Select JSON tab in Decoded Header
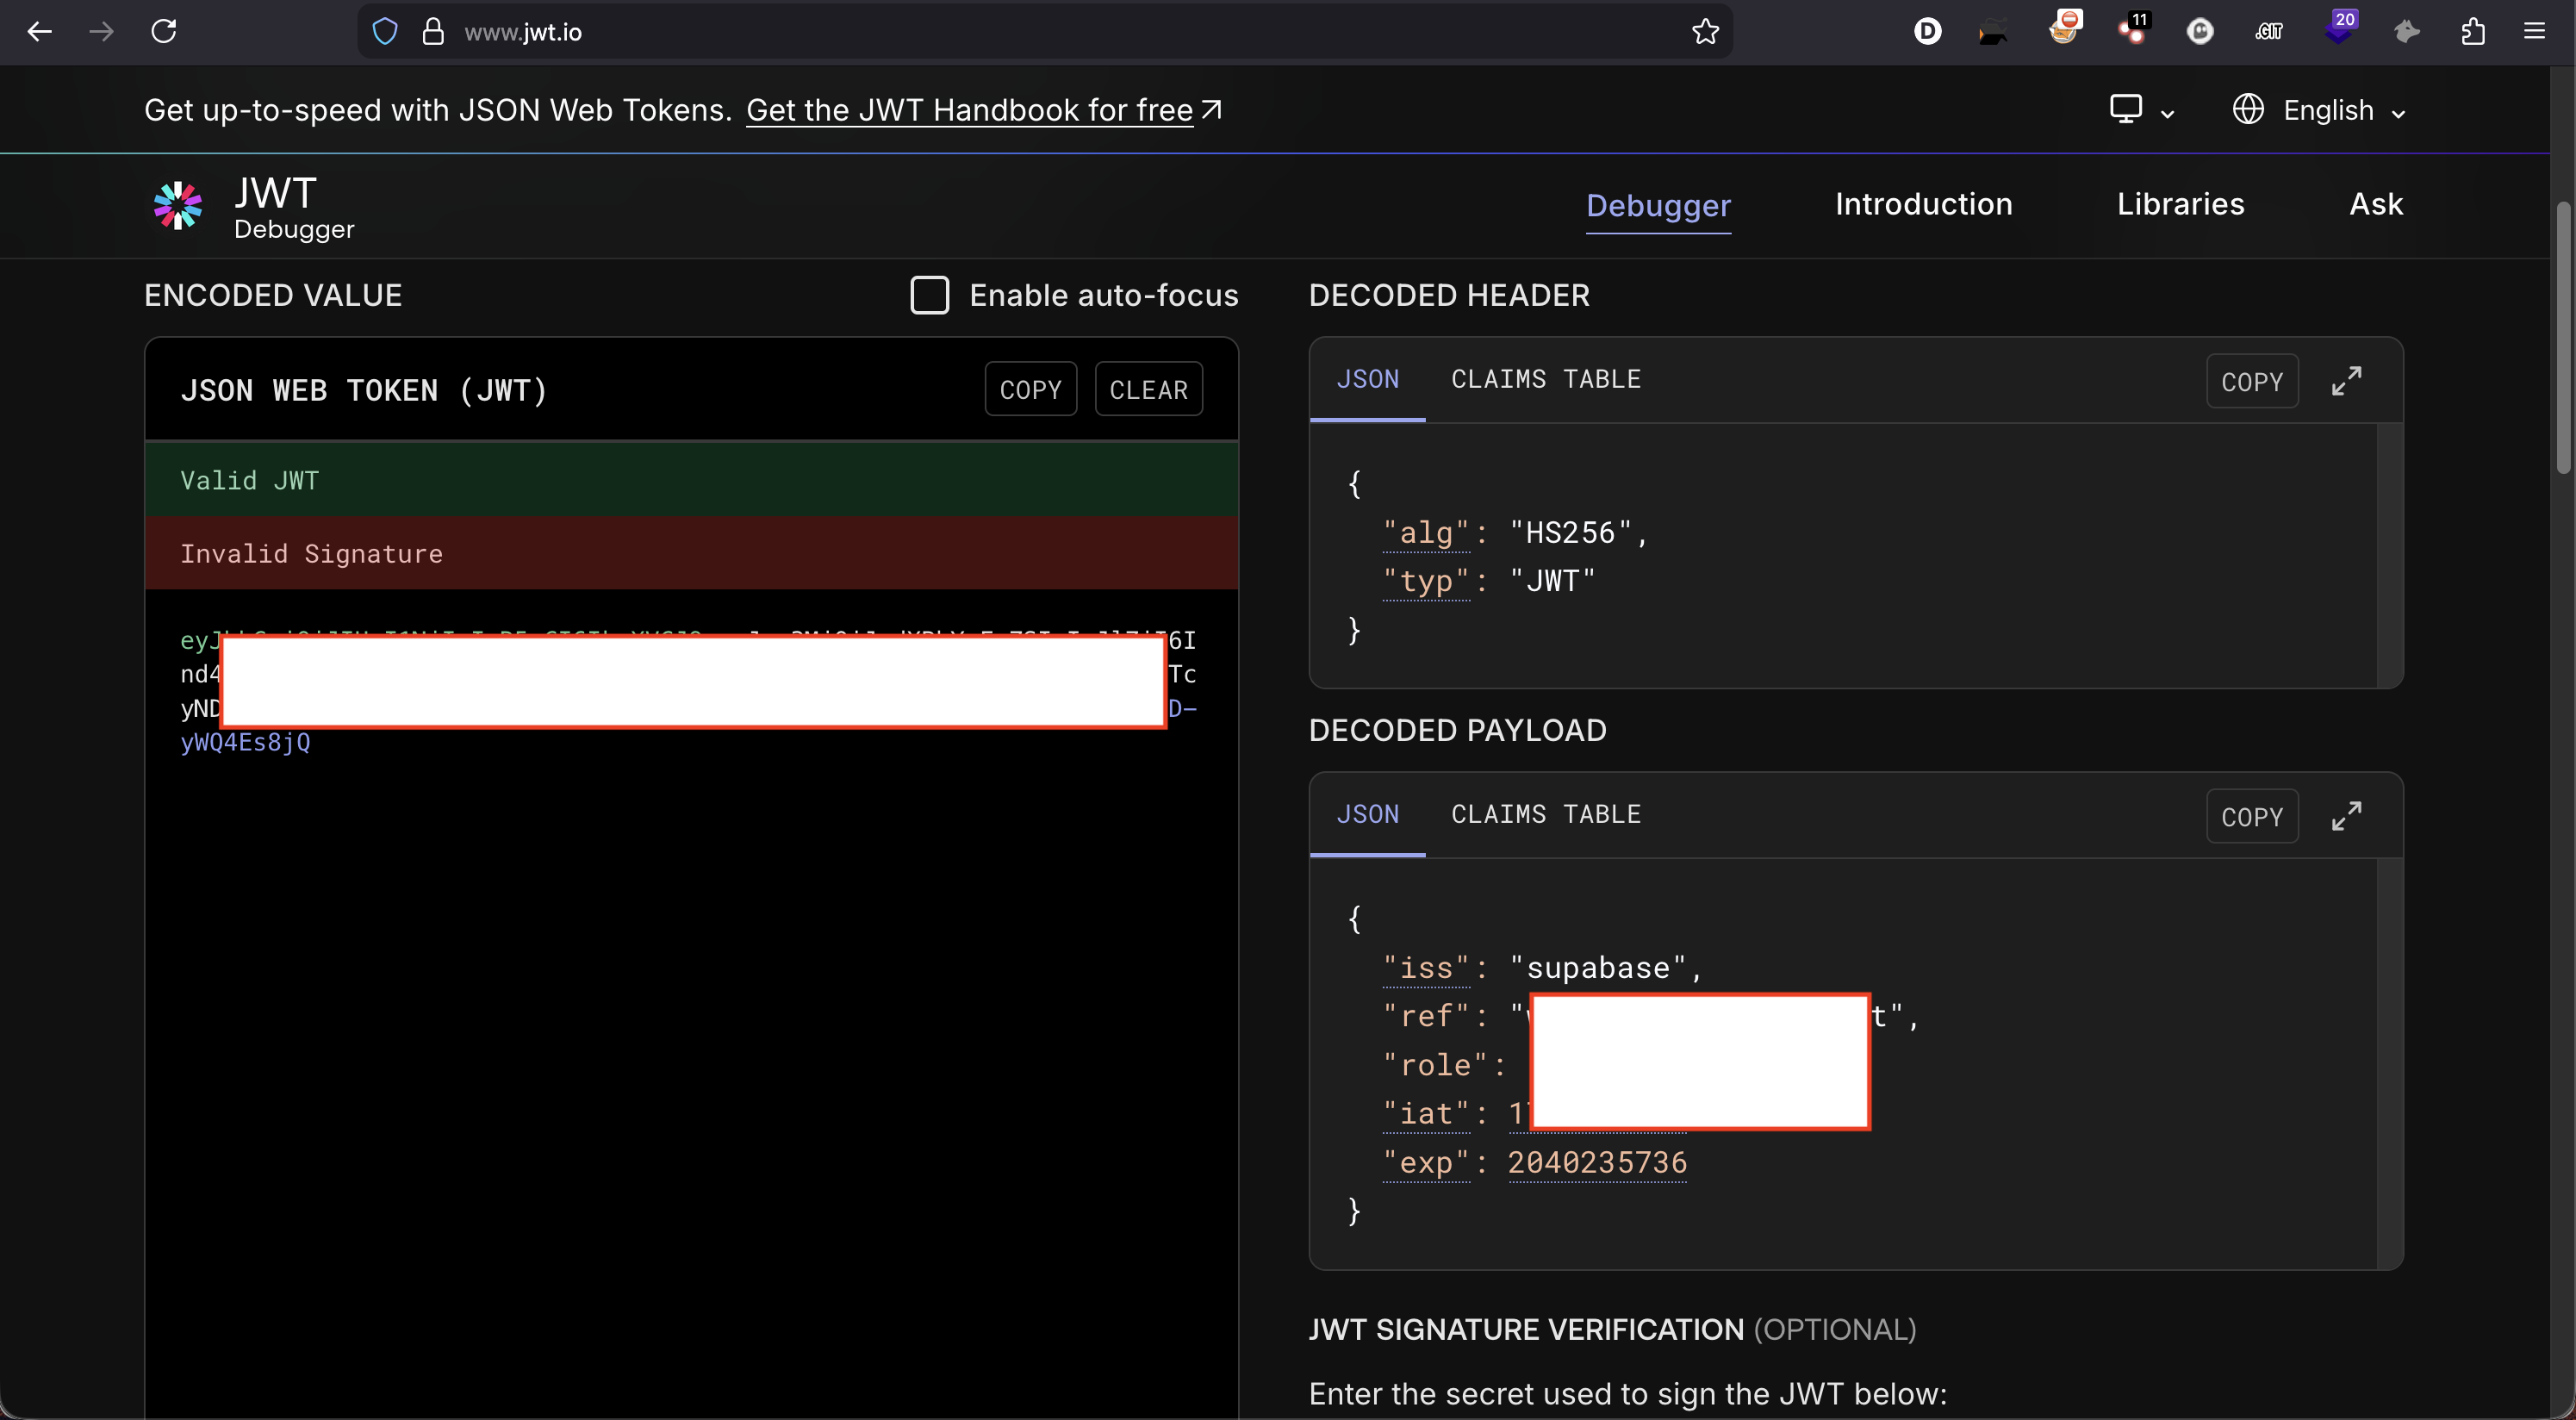Image resolution: width=2576 pixels, height=1420 pixels. coord(1367,380)
